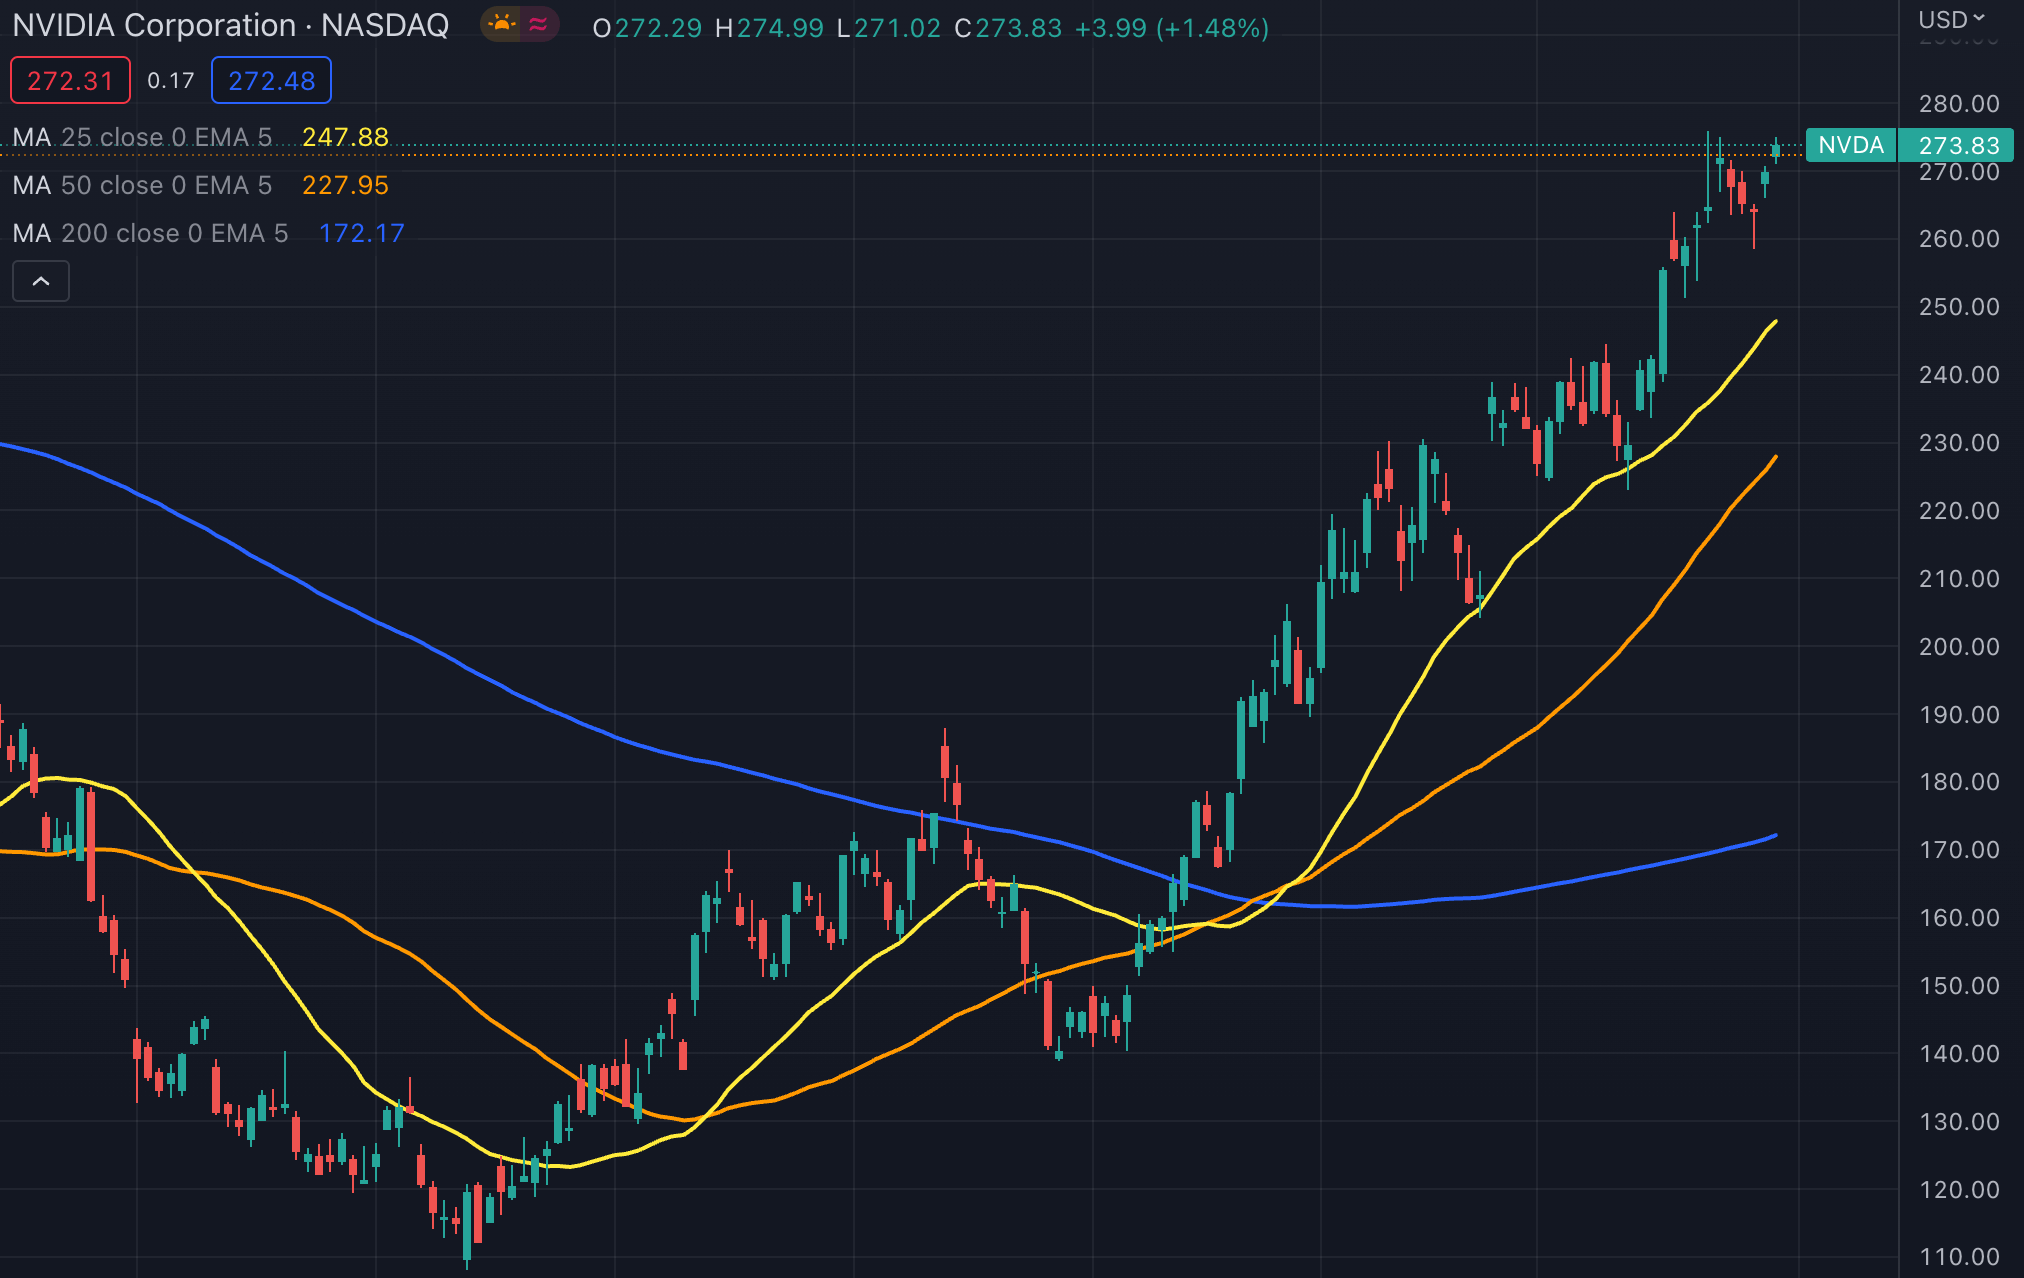
Task: Click the 273.83 current price label on axis
Action: [x=1958, y=145]
